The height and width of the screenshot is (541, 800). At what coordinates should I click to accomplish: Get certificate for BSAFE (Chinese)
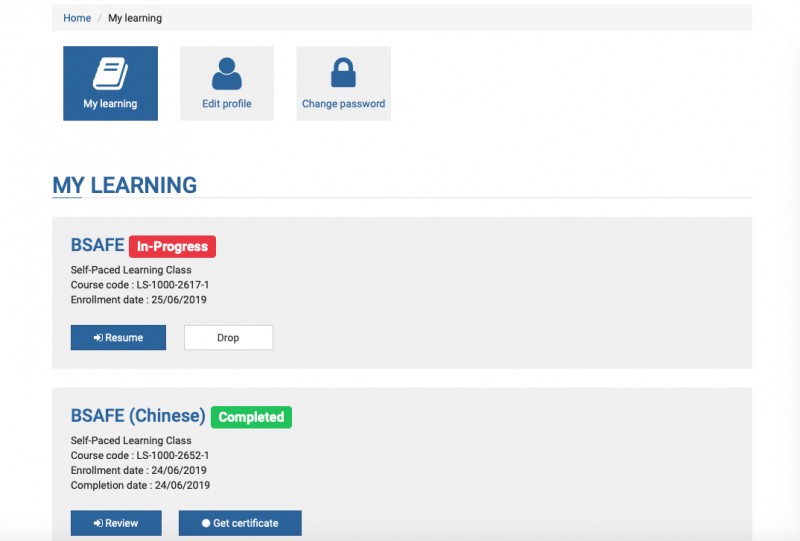click(240, 523)
